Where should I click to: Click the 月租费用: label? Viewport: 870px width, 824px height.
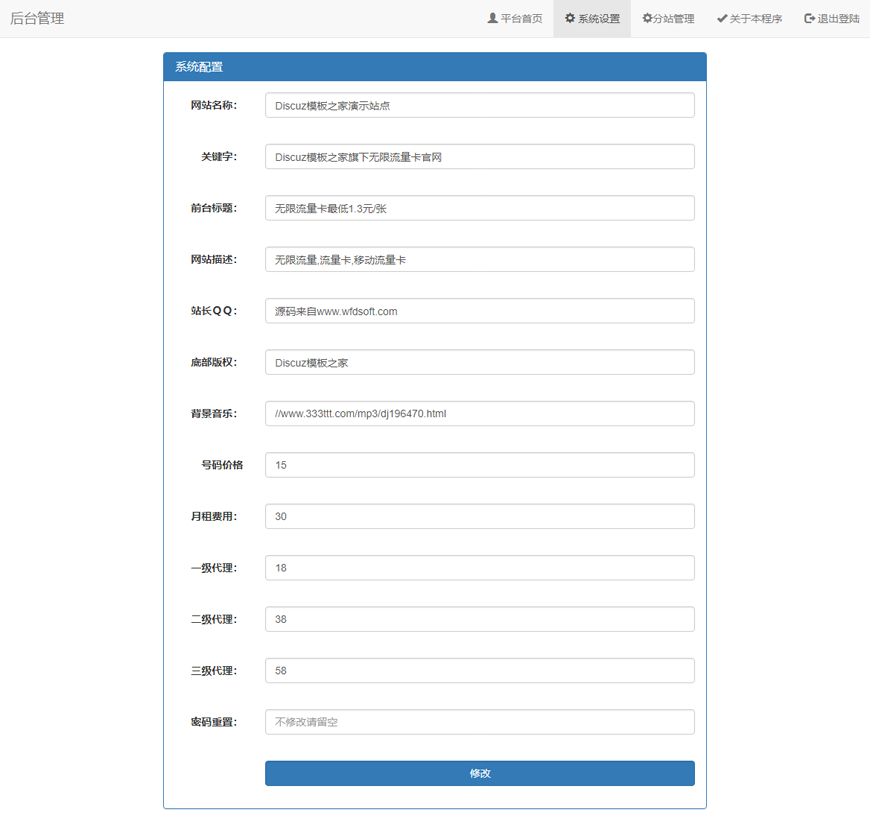pyautogui.click(x=214, y=517)
